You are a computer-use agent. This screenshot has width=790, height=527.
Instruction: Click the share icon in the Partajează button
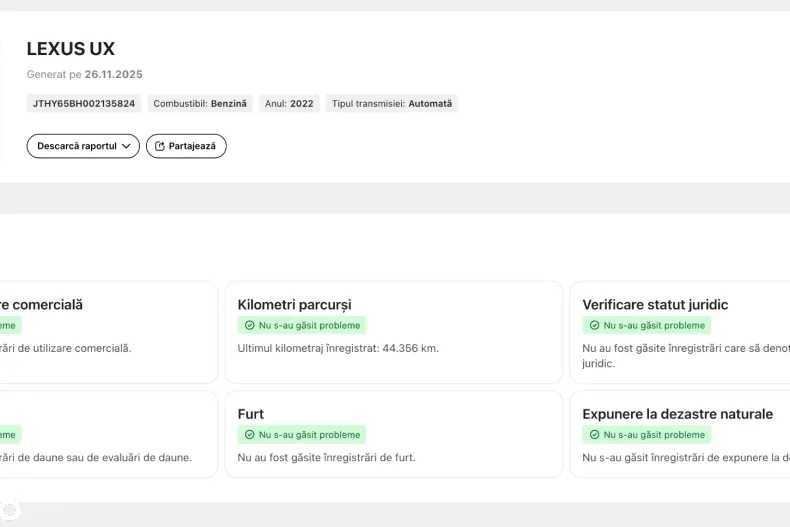click(159, 146)
